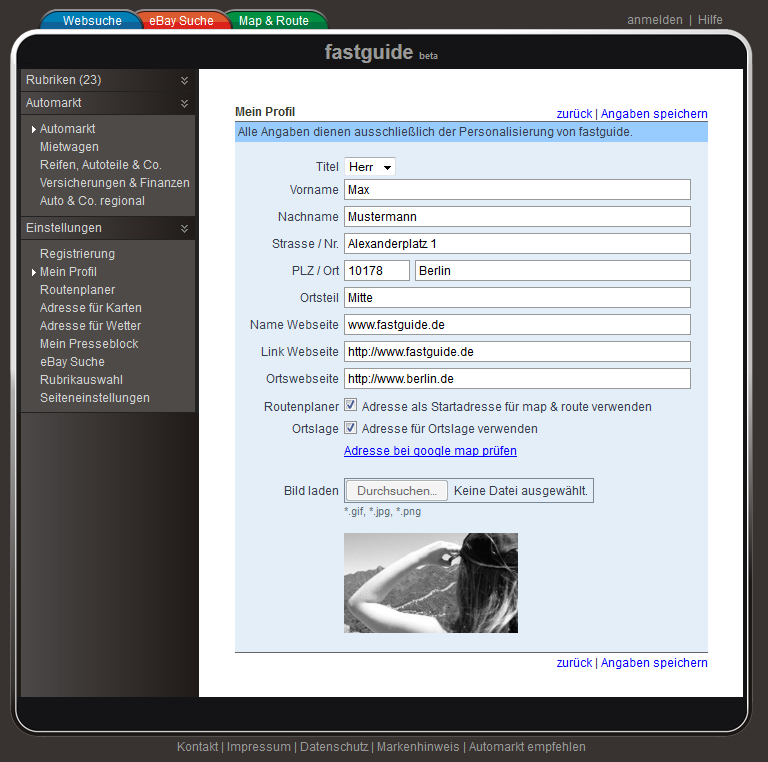Click the Impressum footer link
The height and width of the screenshot is (762, 768).
pos(259,746)
